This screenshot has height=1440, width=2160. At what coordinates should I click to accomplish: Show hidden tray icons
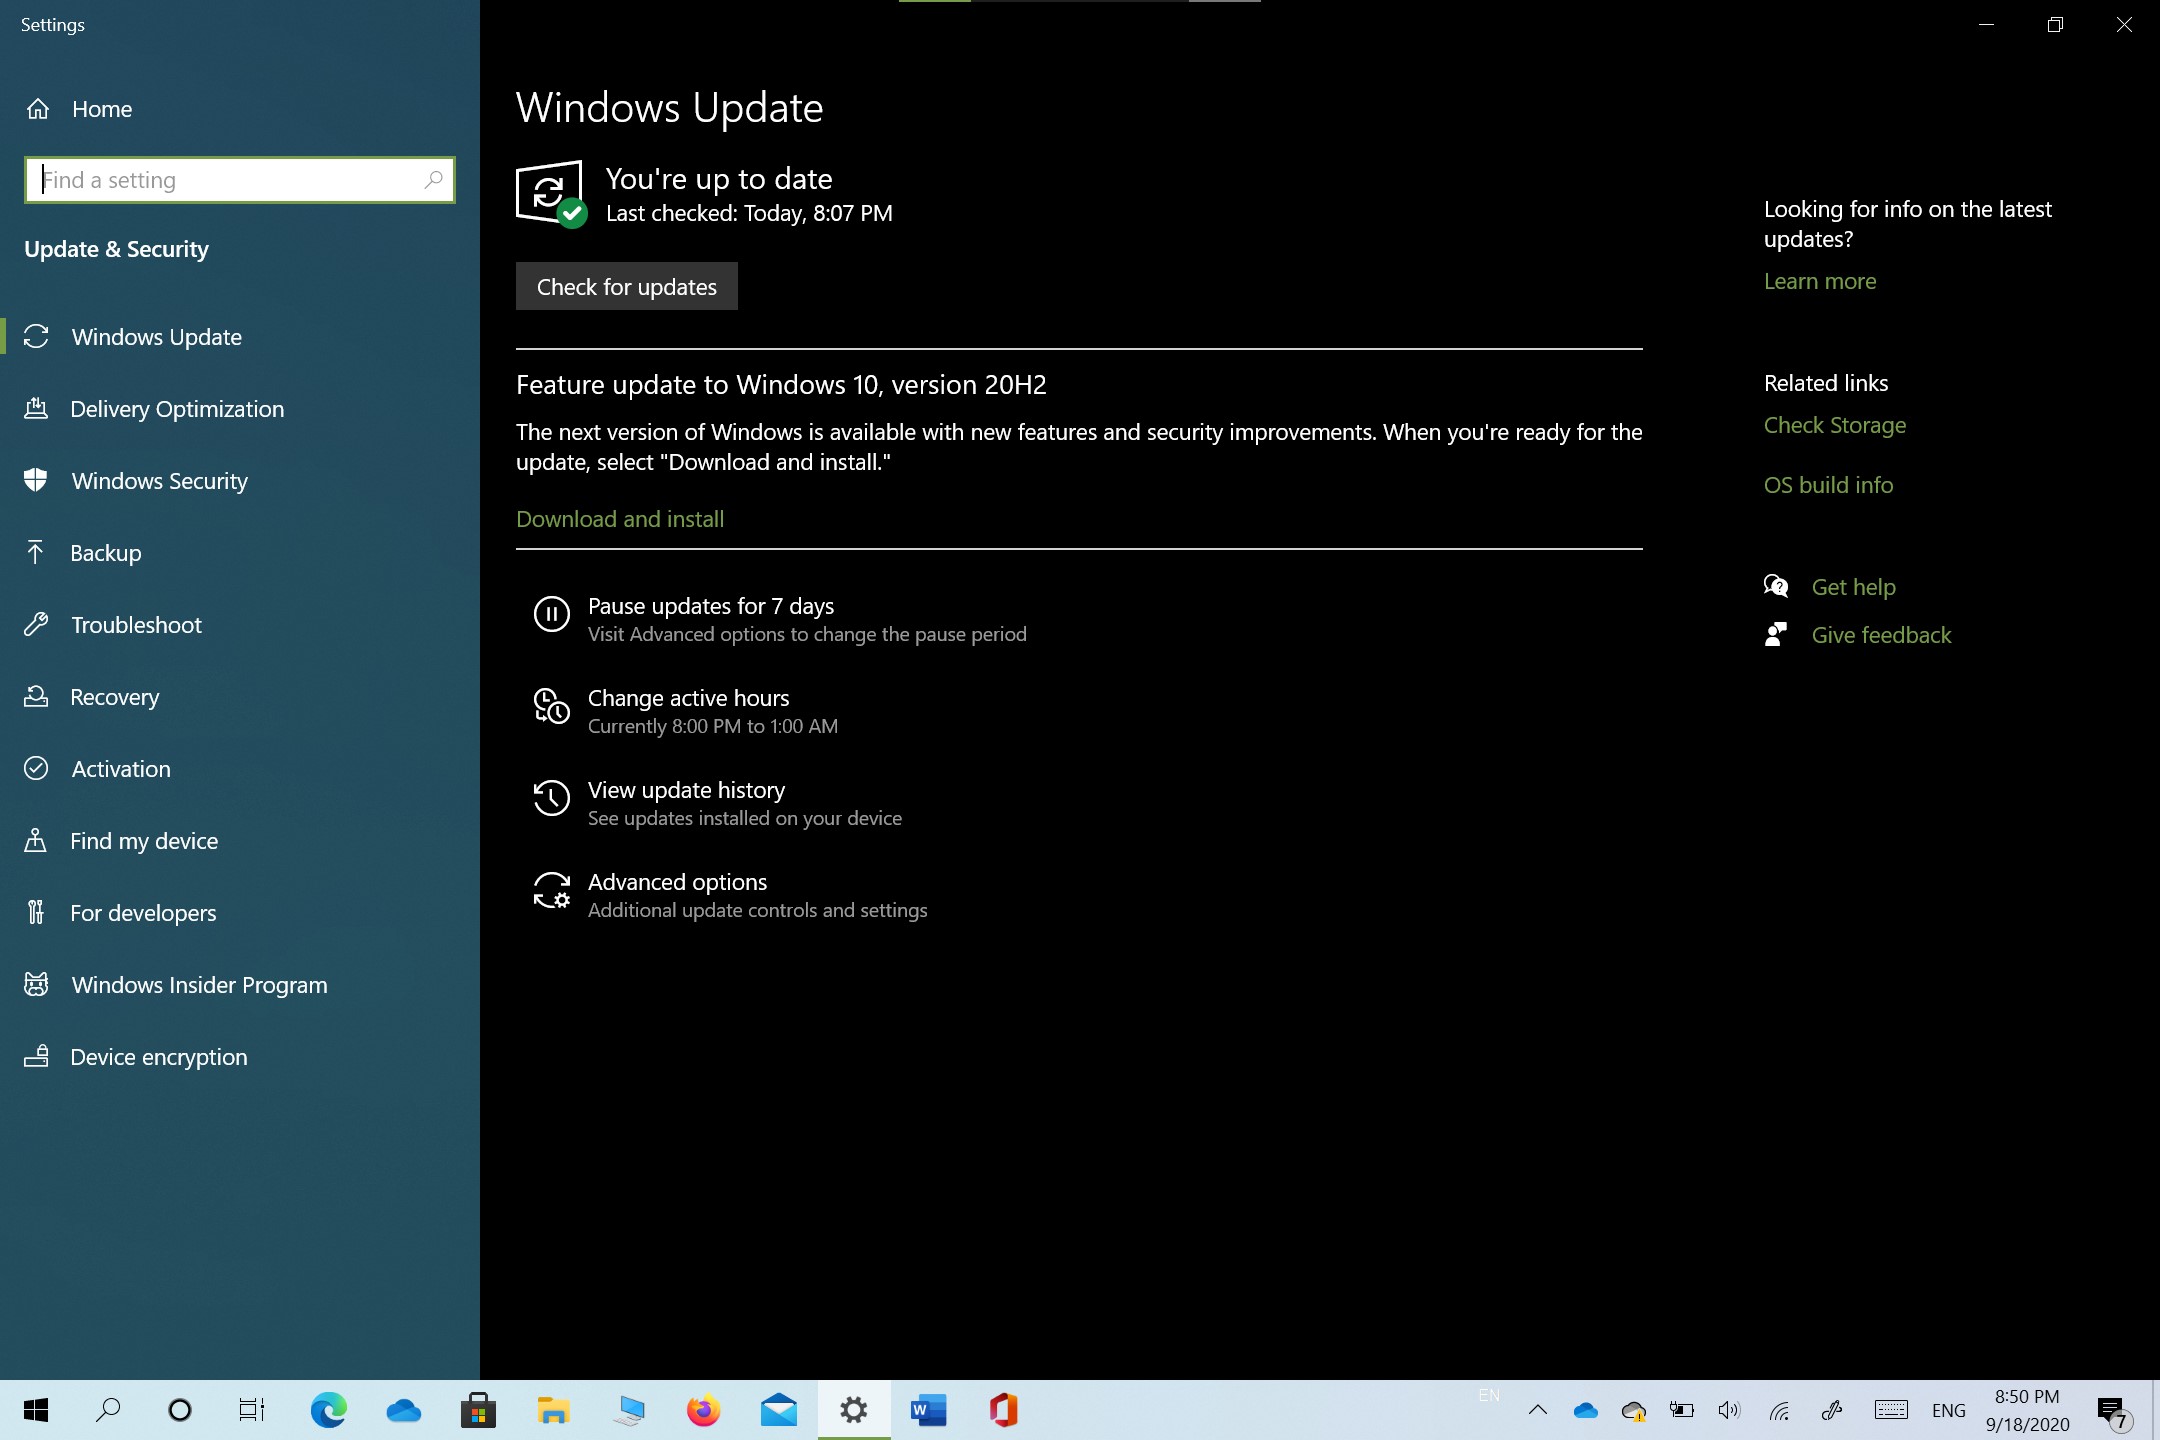1538,1410
